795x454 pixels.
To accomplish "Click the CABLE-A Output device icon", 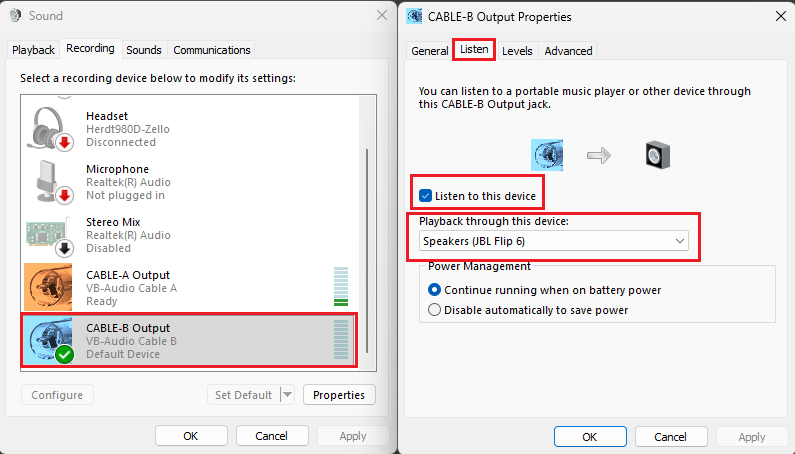I will 50,288.
